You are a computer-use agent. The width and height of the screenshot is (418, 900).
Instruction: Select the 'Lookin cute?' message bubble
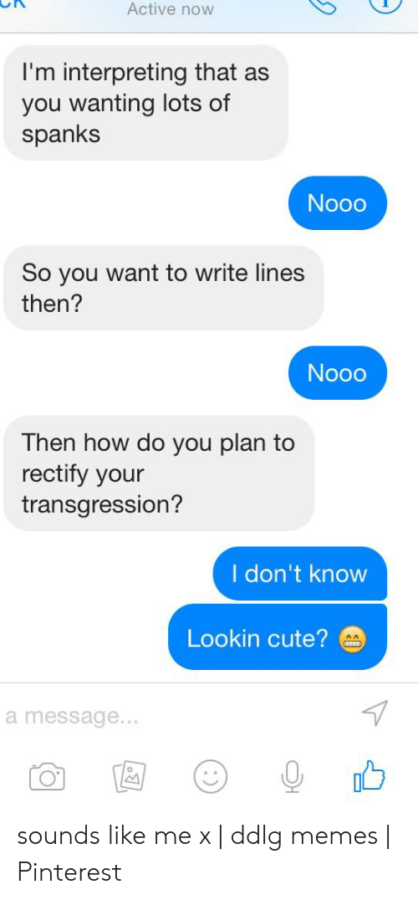277,637
